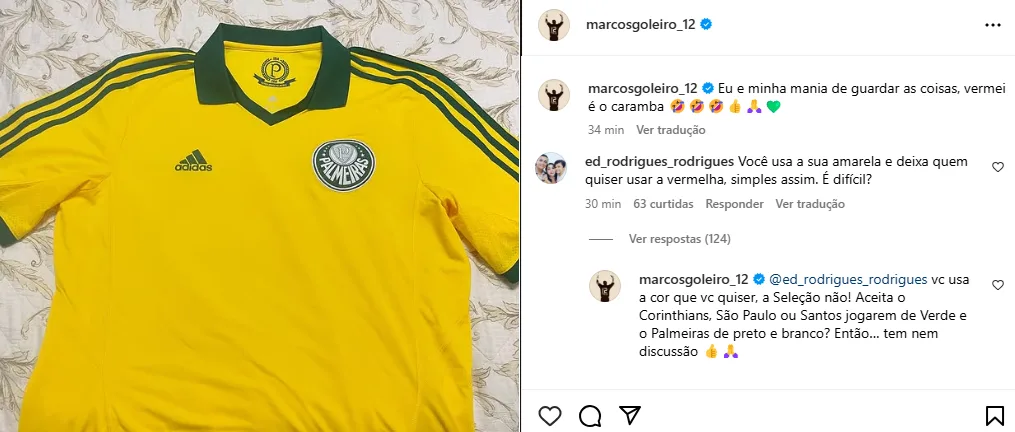Reply to ed_rodrigues_rodrigues comment
Image resolution: width=1015 pixels, height=432 pixels.
(x=734, y=204)
